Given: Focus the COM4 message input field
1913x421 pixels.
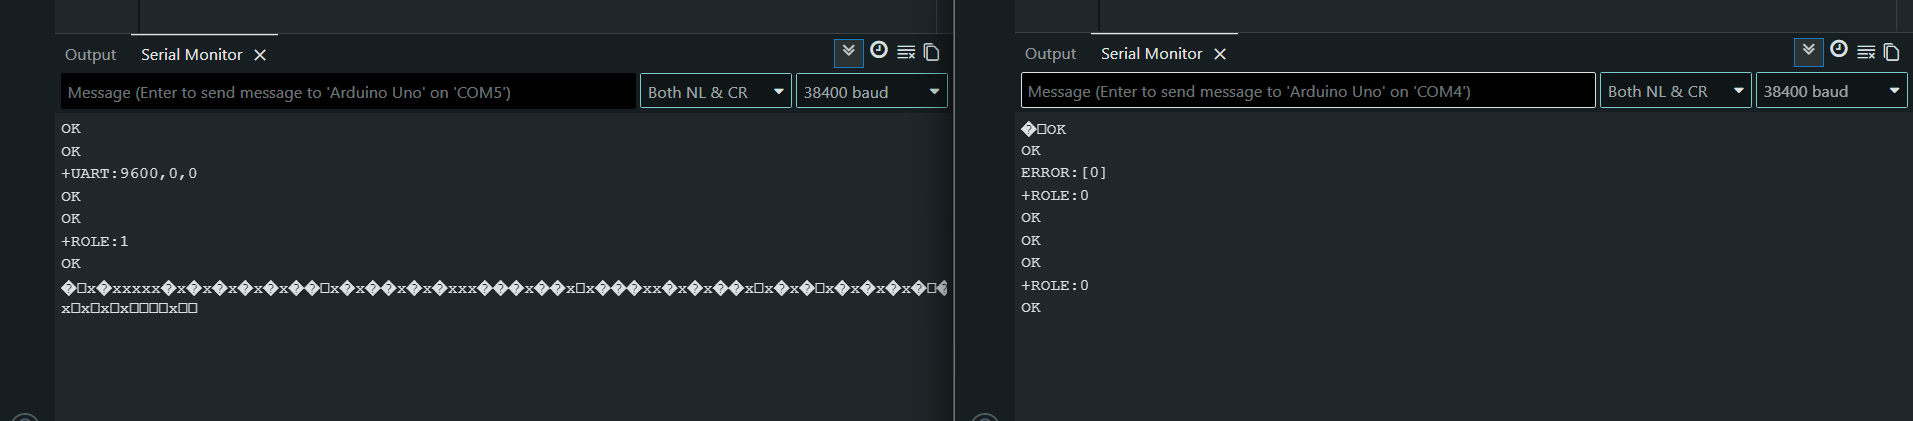Looking at the screenshot, I should click(x=1308, y=91).
